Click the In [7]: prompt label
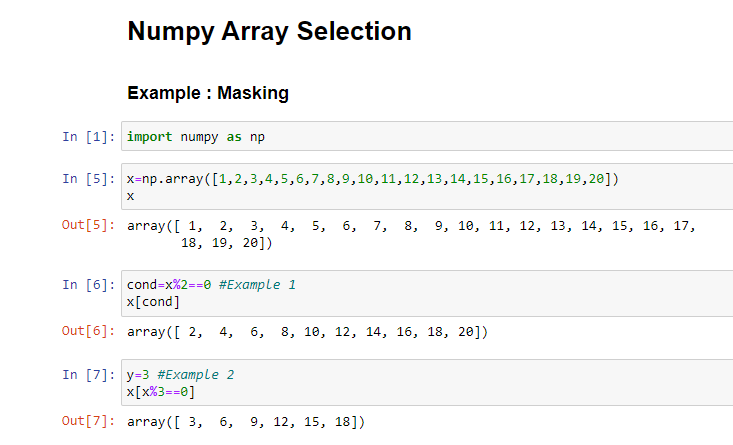Image resolution: width=733 pixels, height=445 pixels. point(89,375)
